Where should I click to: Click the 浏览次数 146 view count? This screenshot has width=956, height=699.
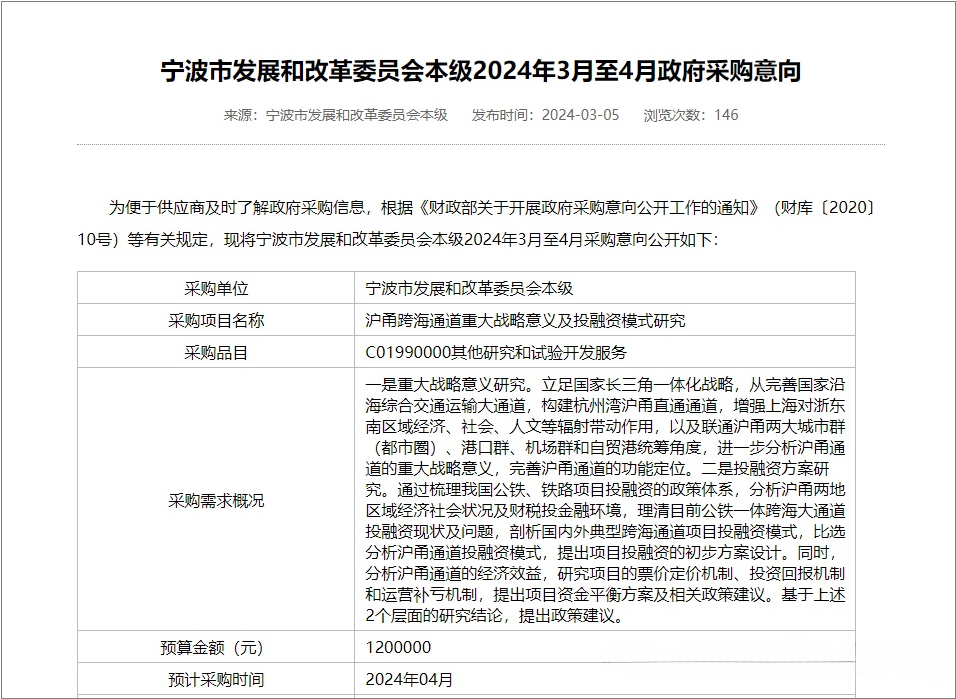(x=691, y=115)
